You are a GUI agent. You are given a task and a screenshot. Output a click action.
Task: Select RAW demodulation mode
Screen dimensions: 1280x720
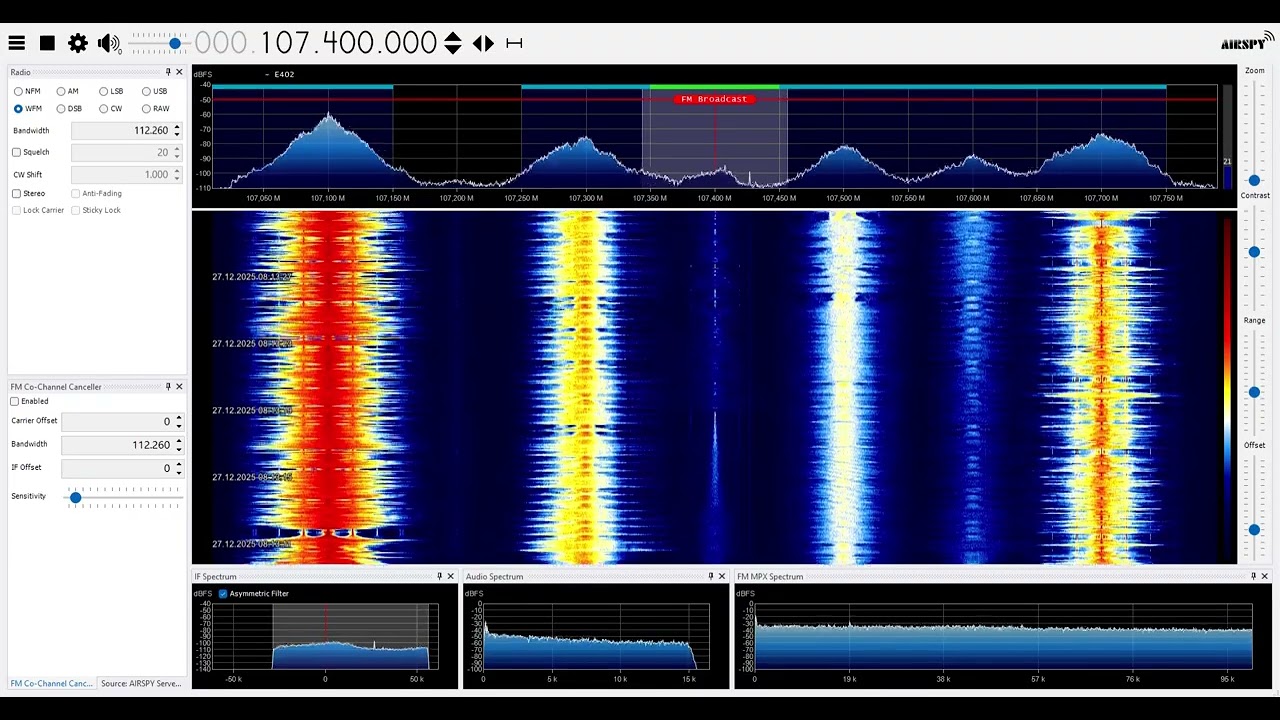pos(155,108)
